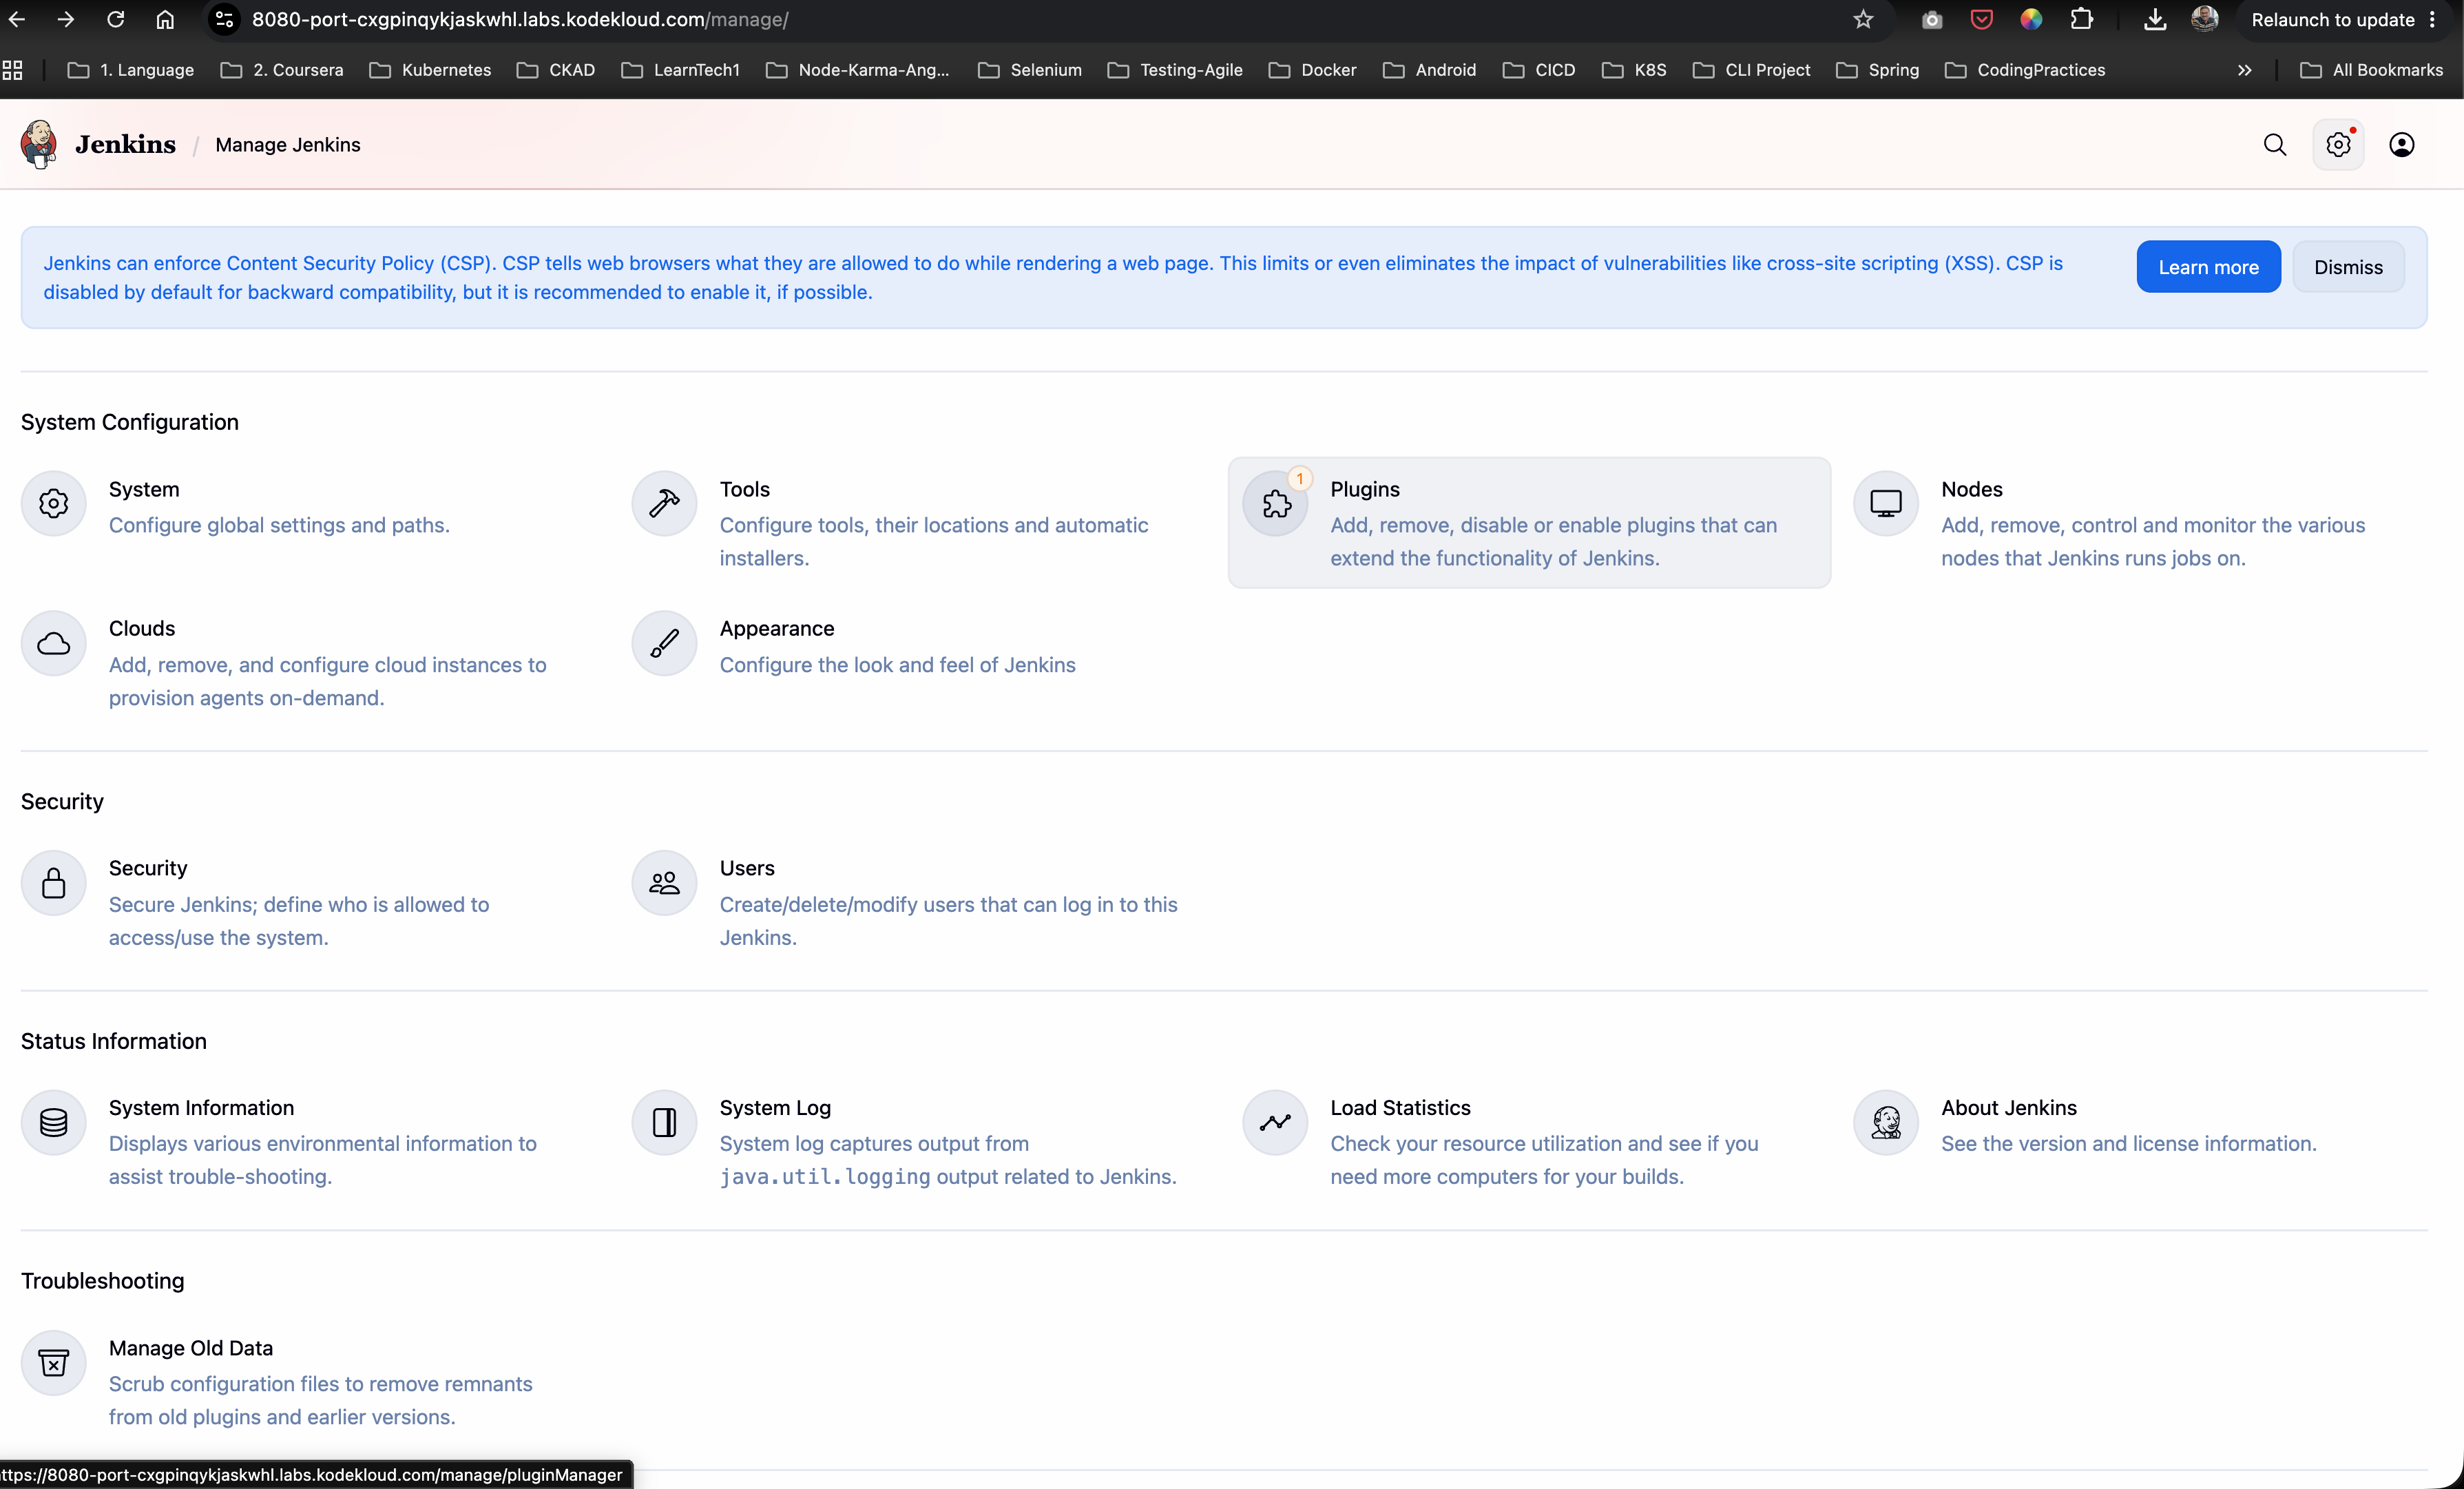This screenshot has width=2464, height=1489.
Task: Open the K8S bookmarks folder
Action: (1634, 70)
